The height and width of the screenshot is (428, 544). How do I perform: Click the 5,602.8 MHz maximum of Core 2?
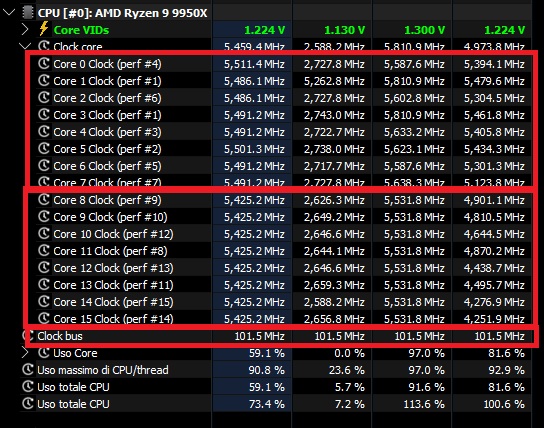(x=414, y=98)
